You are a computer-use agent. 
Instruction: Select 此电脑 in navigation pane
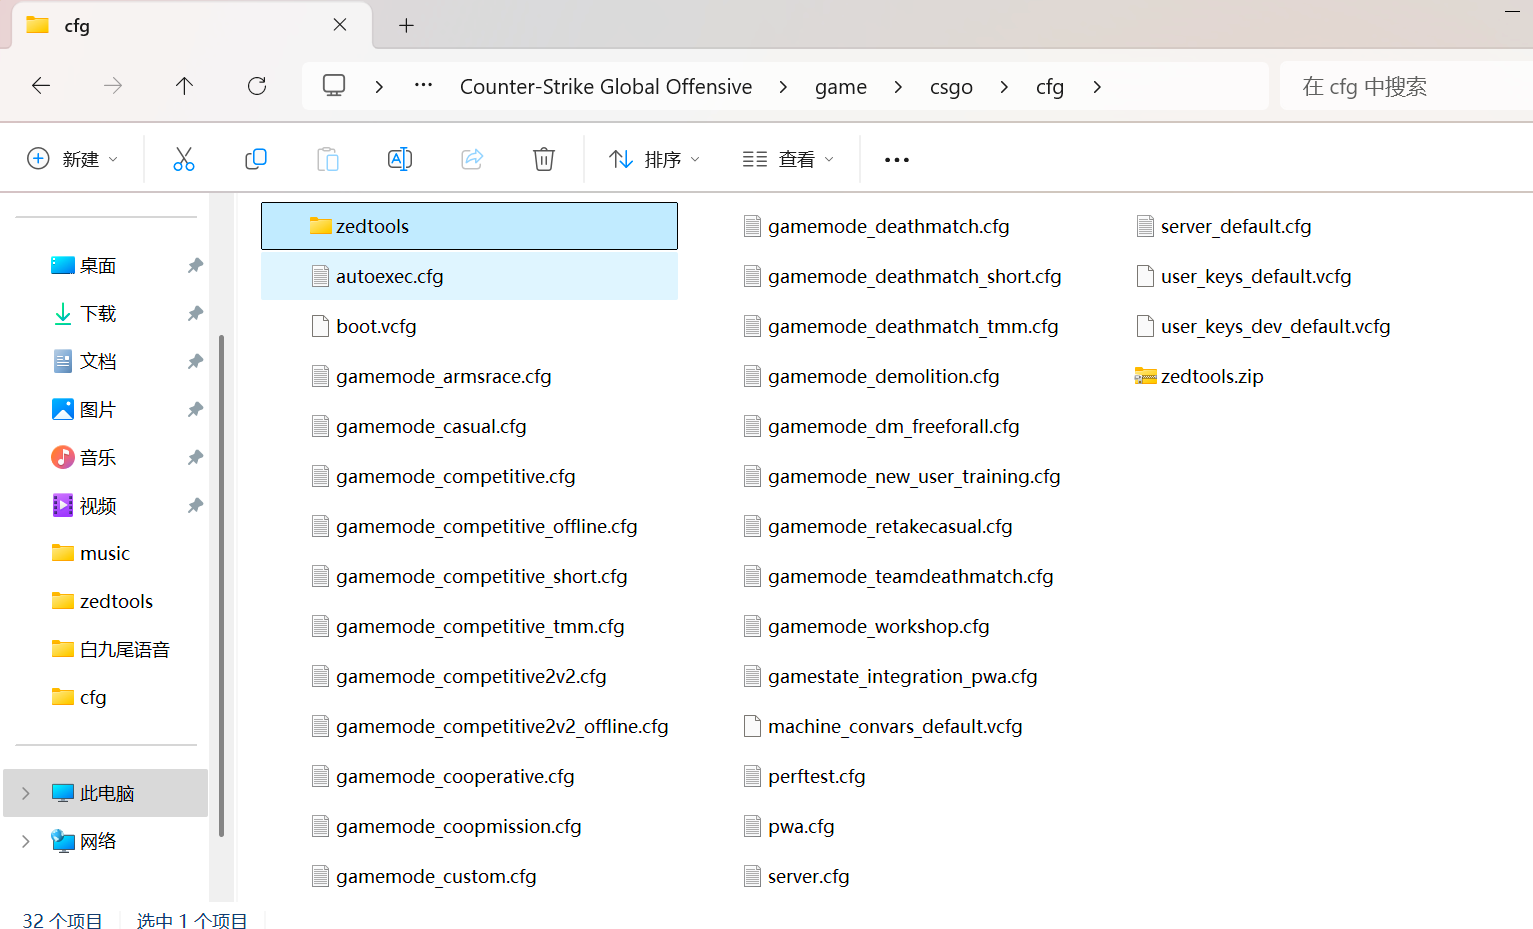(106, 793)
